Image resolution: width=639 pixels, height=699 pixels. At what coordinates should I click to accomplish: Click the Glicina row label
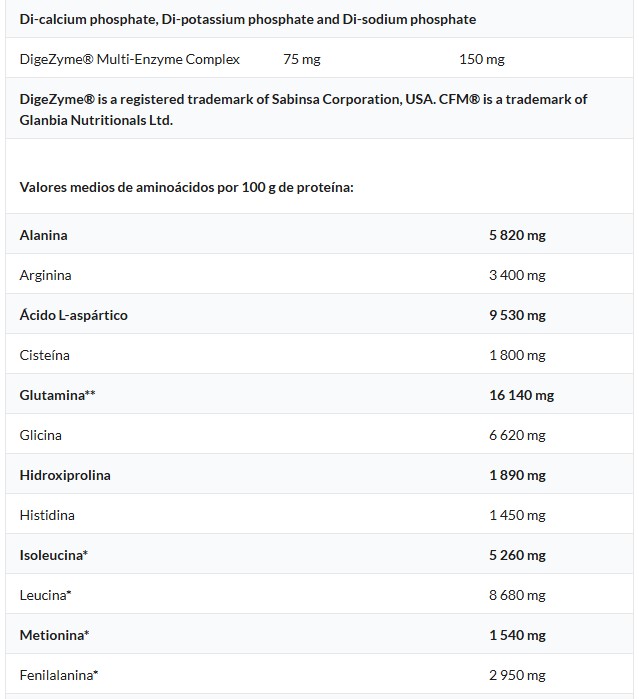point(41,435)
